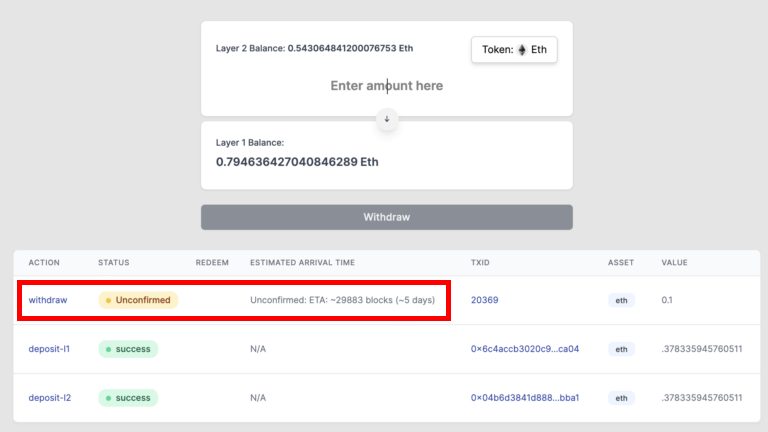
Task: Click the Ethereum logo in token selector
Action: coord(521,50)
